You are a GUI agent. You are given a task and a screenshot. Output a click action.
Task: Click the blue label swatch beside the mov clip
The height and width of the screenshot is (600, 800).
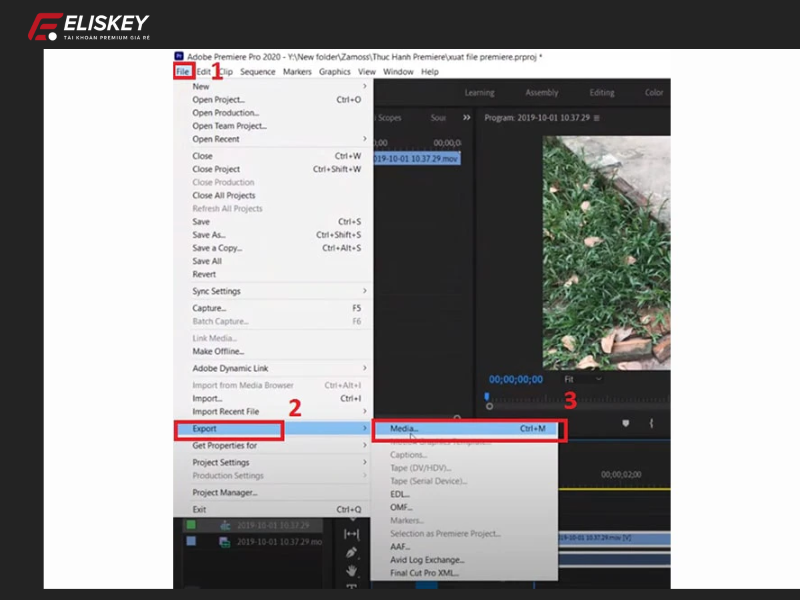190,541
